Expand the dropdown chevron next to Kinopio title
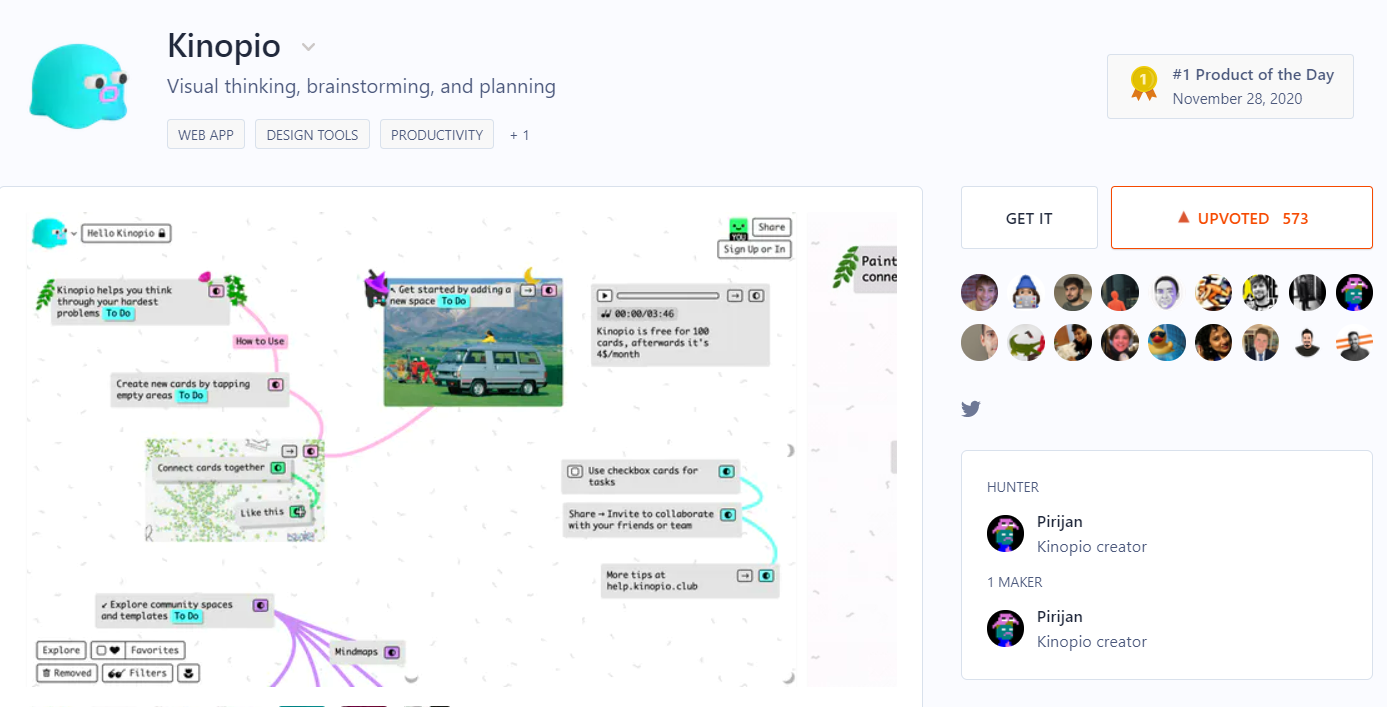This screenshot has height=707, width=1387. point(309,47)
